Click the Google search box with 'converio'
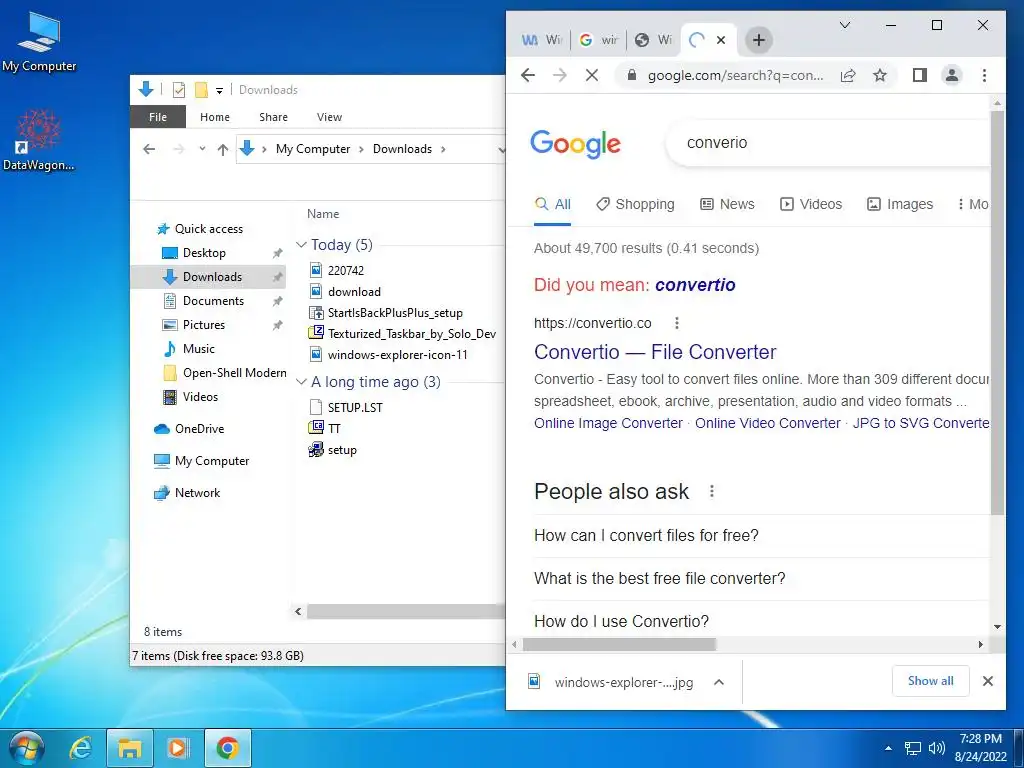Image resolution: width=1024 pixels, height=768 pixels. [x=829, y=142]
